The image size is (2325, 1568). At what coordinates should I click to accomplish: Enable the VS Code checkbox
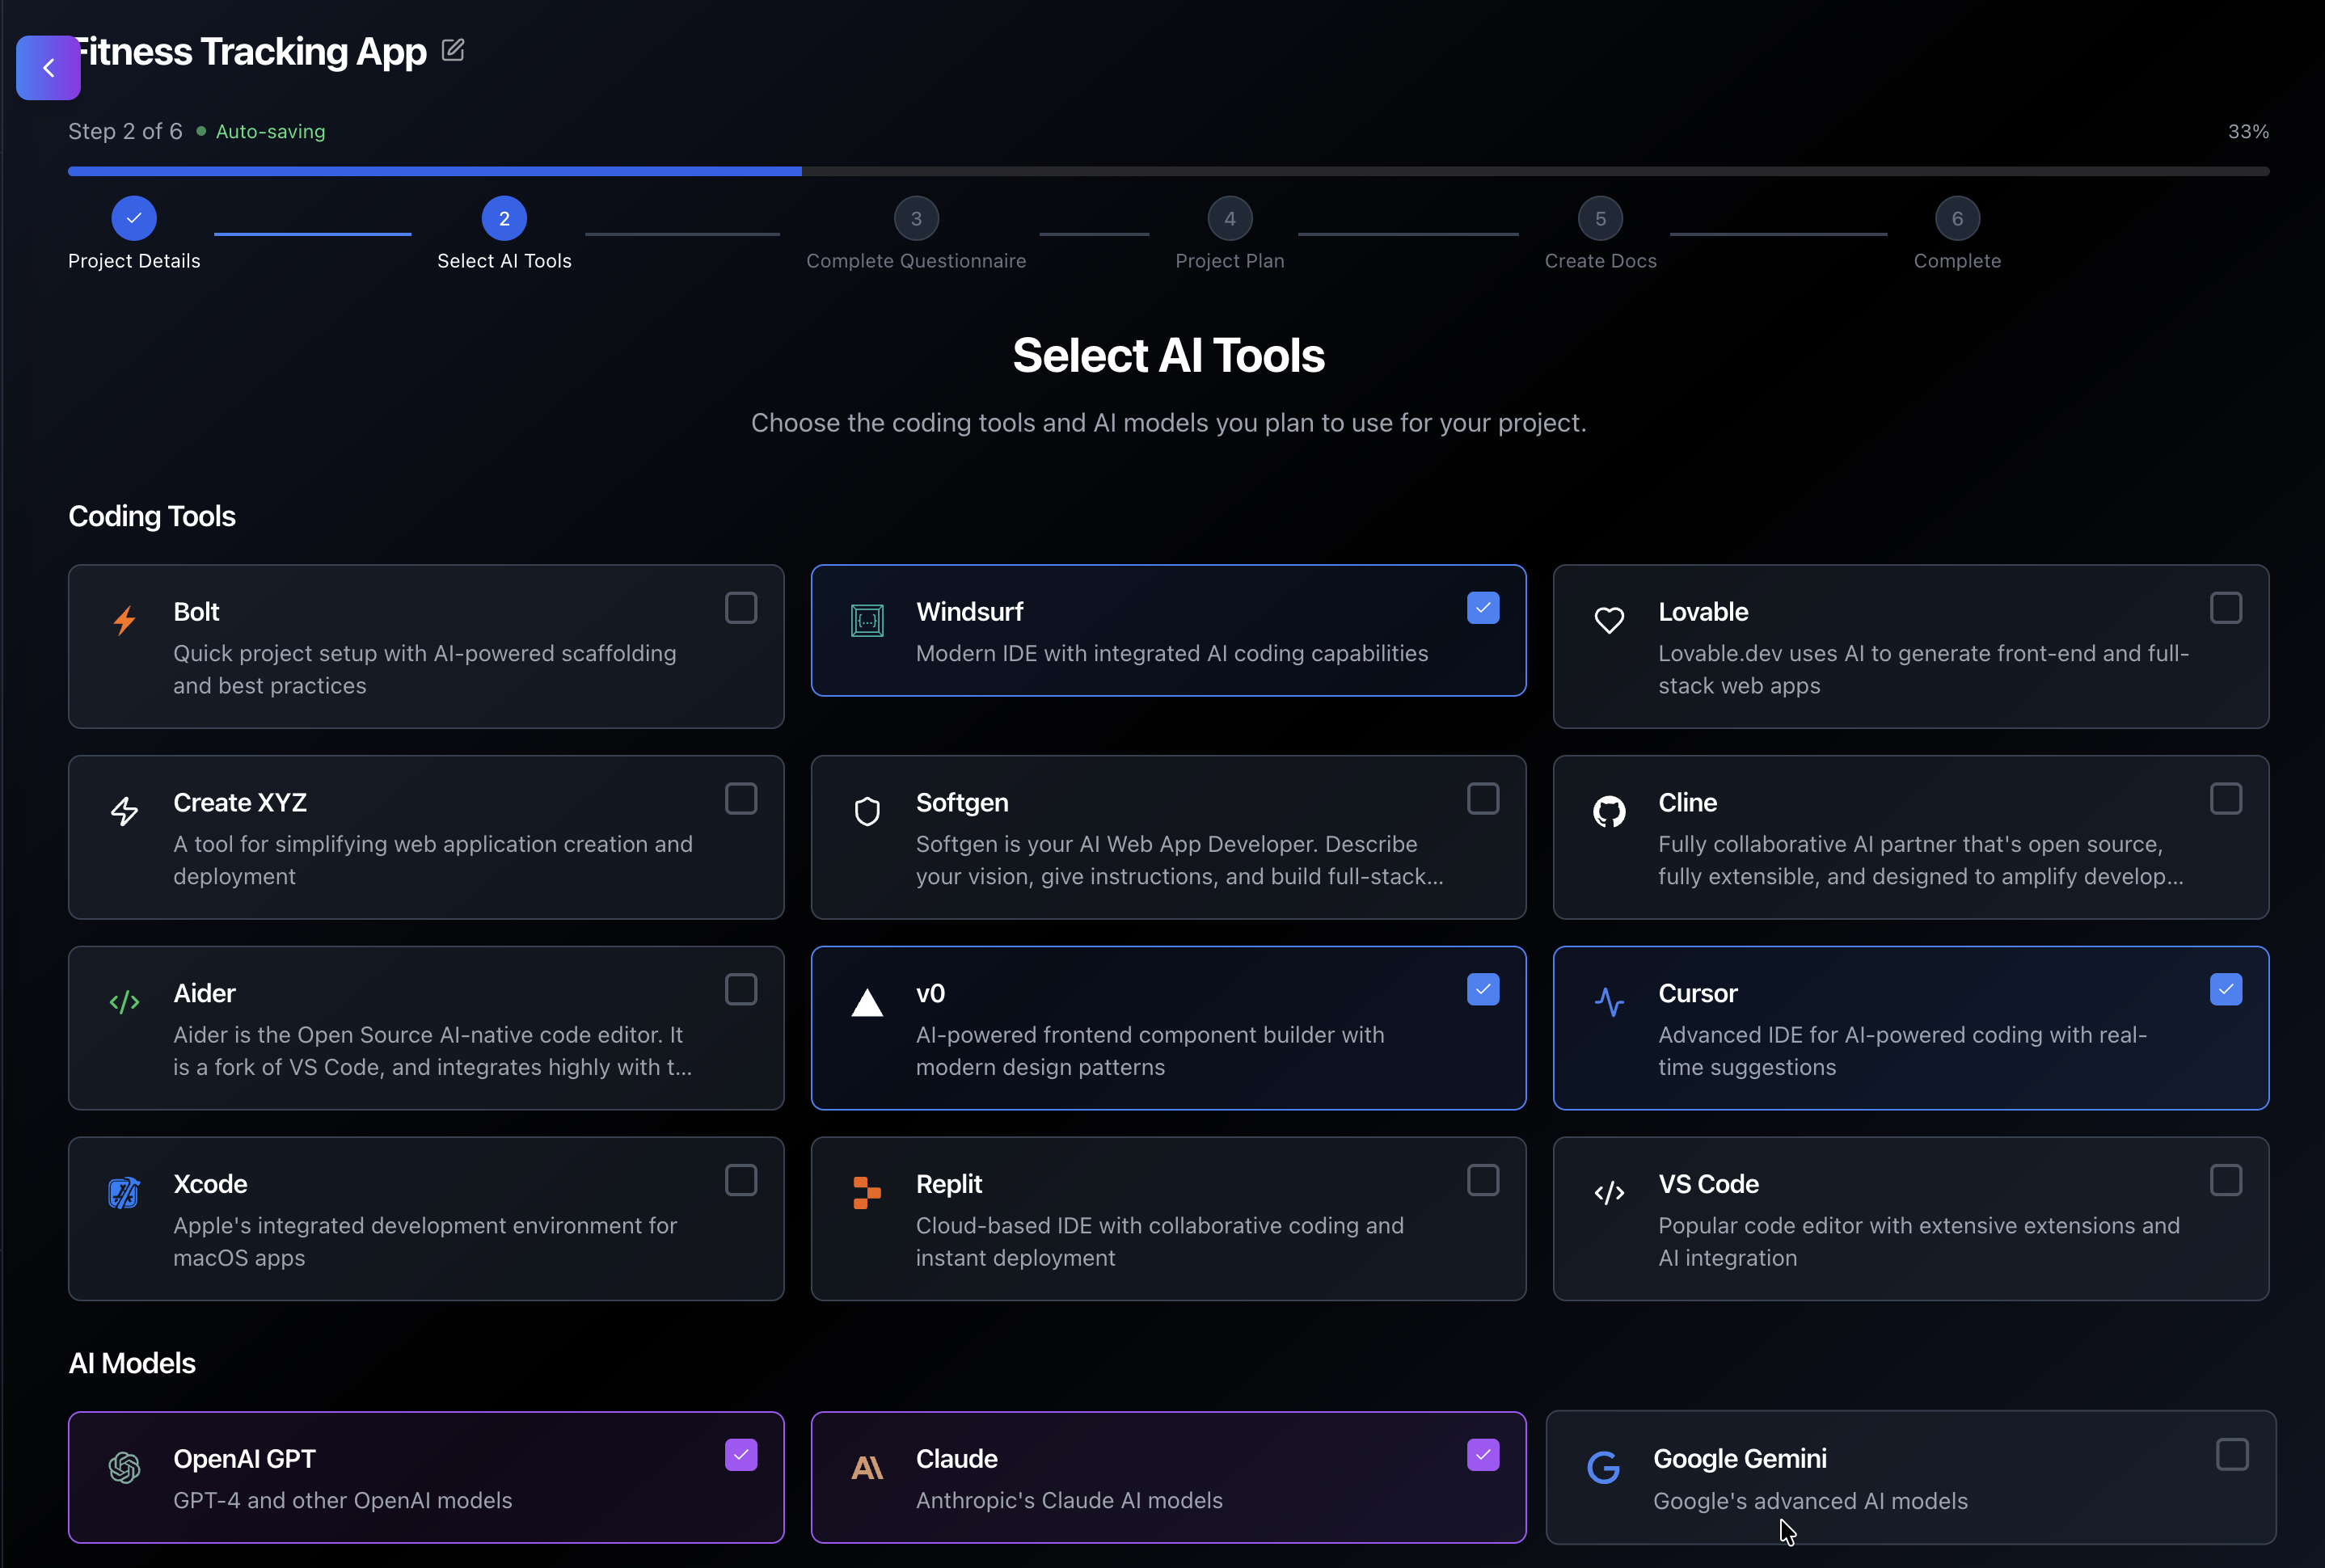2226,1181
